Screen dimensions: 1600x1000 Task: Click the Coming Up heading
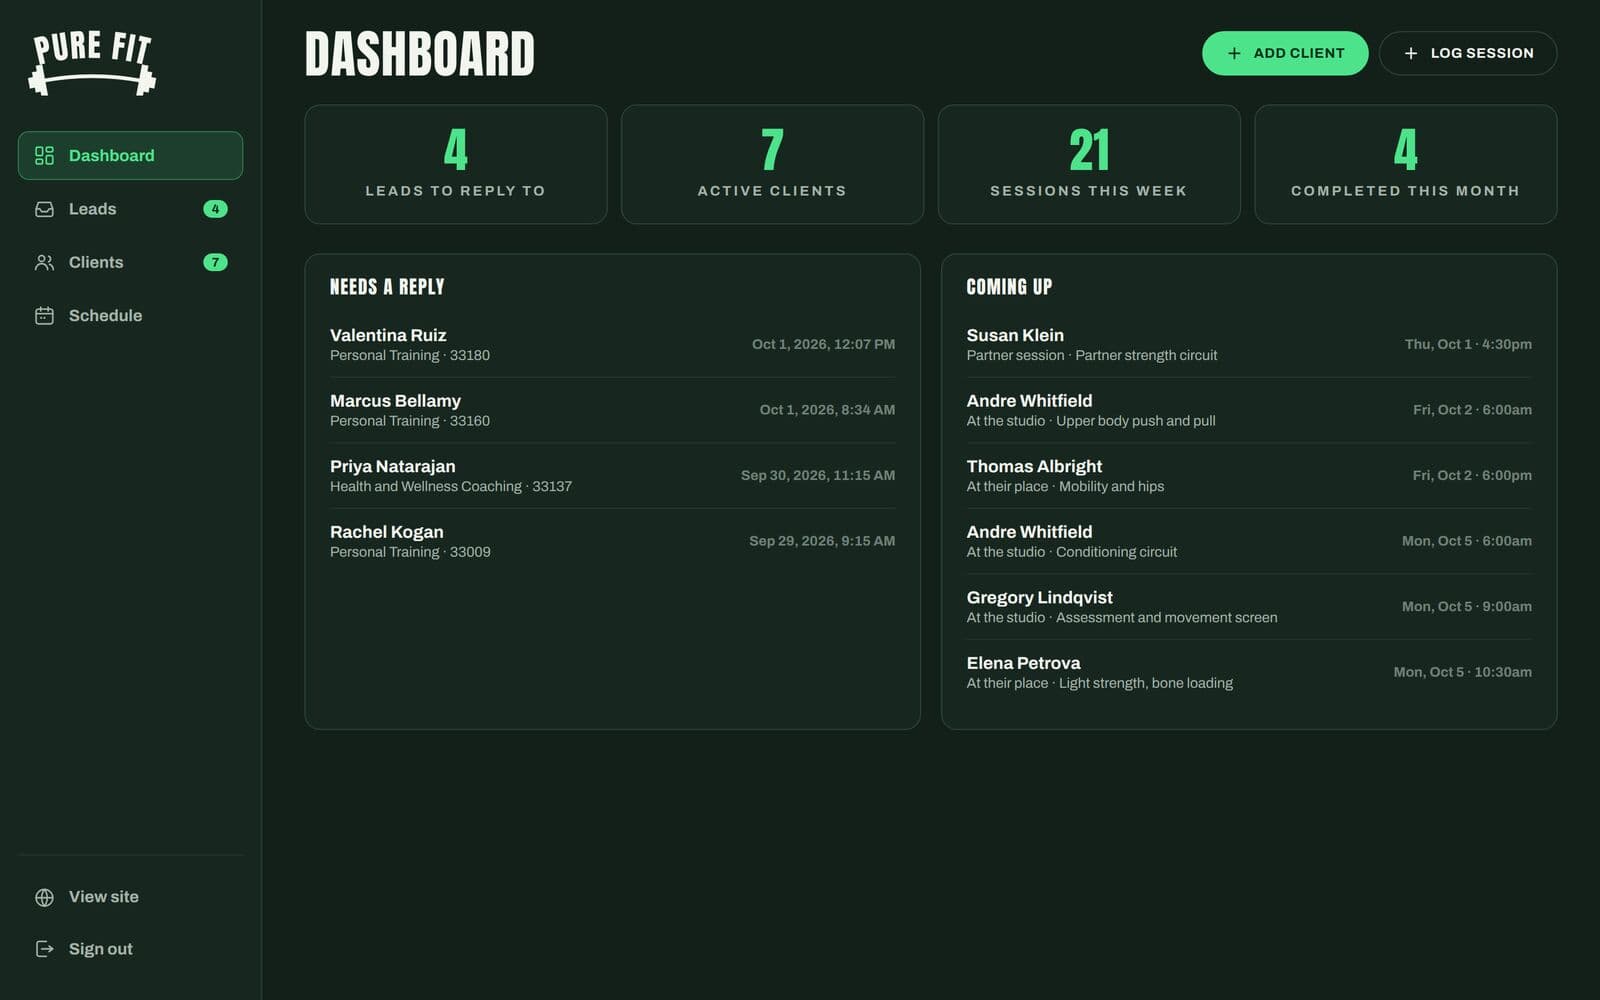[x=1009, y=287]
